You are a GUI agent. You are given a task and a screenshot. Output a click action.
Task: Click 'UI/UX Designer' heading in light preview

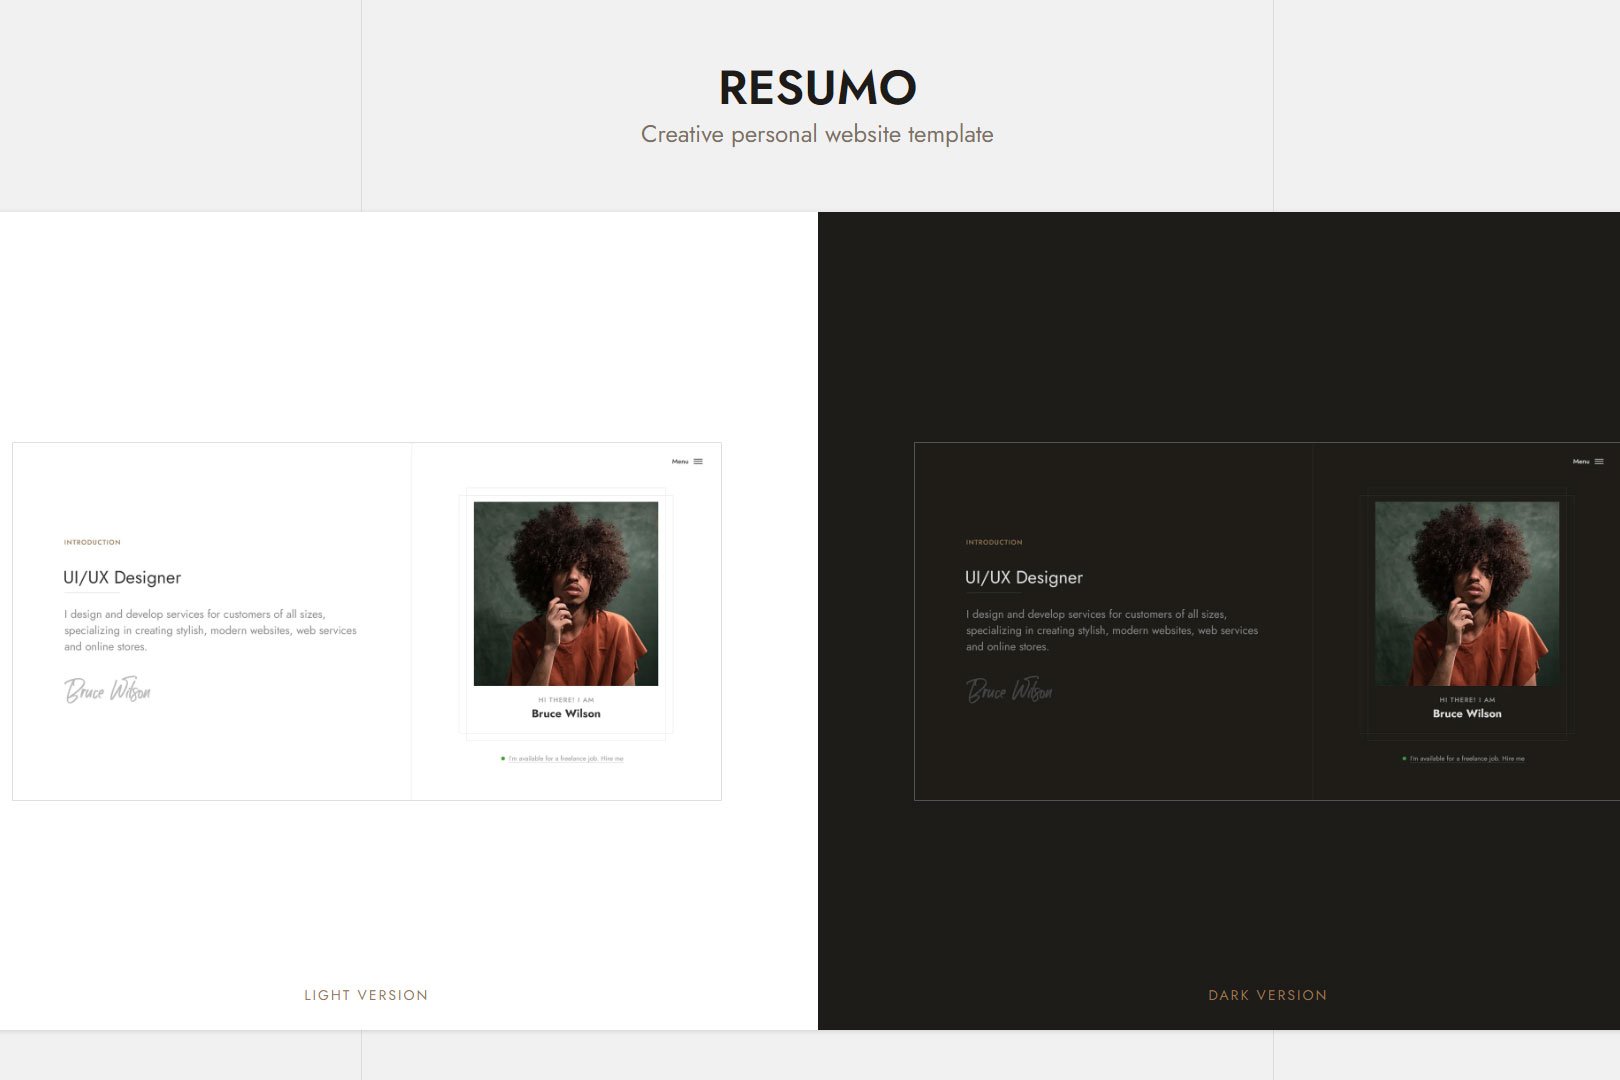122,578
